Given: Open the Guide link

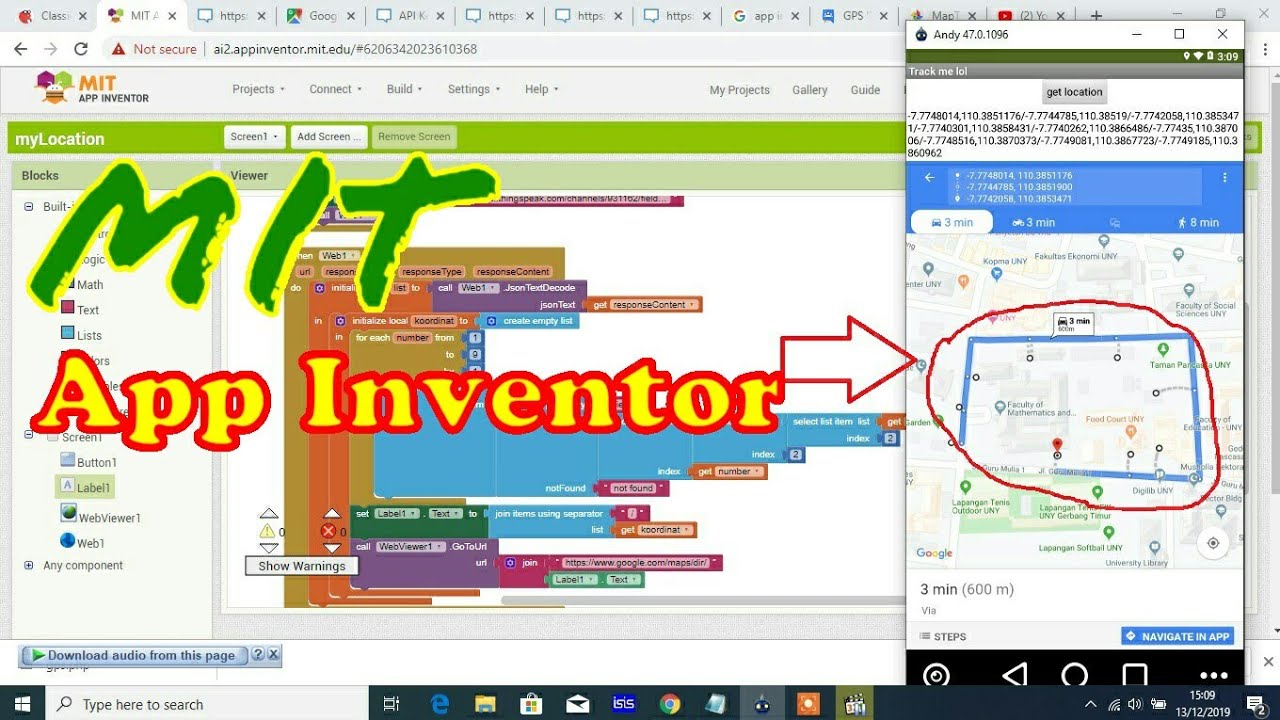Looking at the screenshot, I should coord(865,90).
